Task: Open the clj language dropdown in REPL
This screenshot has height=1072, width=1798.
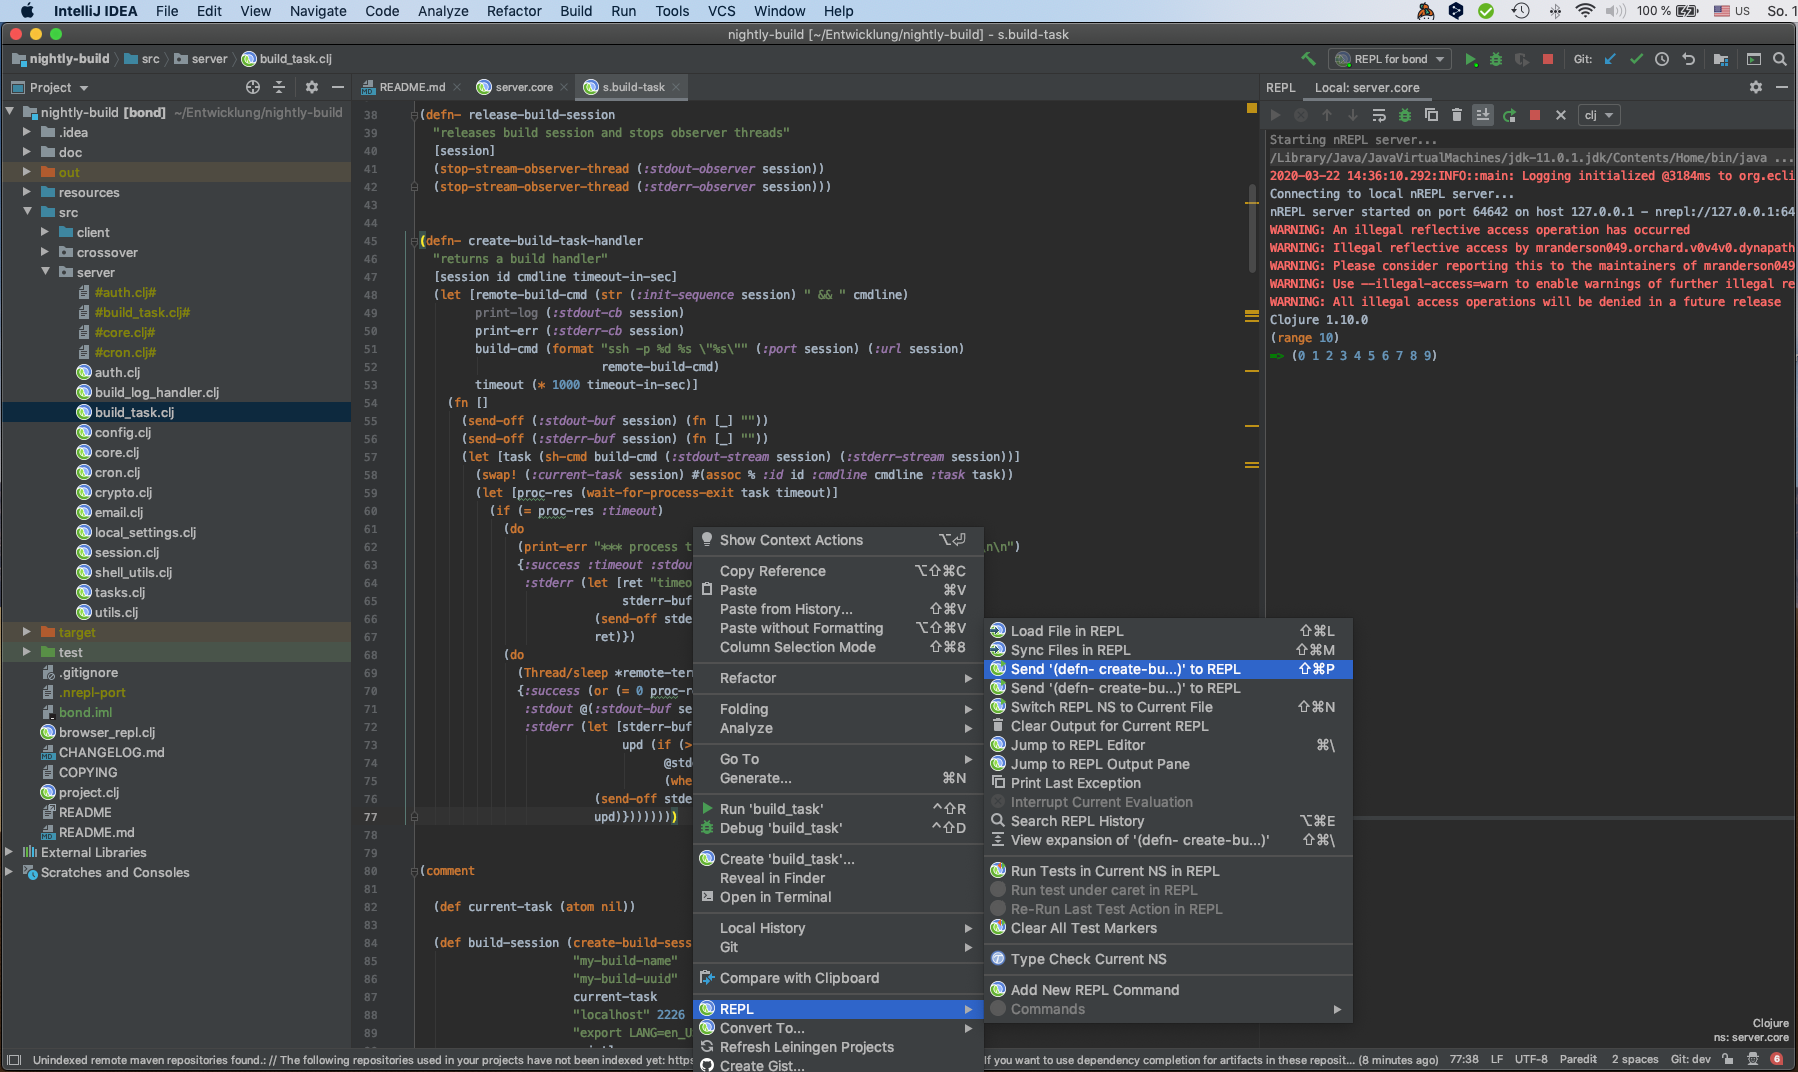Action: (x=1598, y=115)
